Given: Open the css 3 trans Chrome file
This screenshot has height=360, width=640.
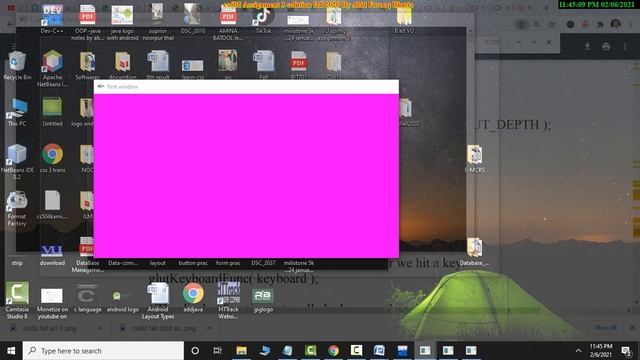Looking at the screenshot, I should pyautogui.click(x=52, y=158).
